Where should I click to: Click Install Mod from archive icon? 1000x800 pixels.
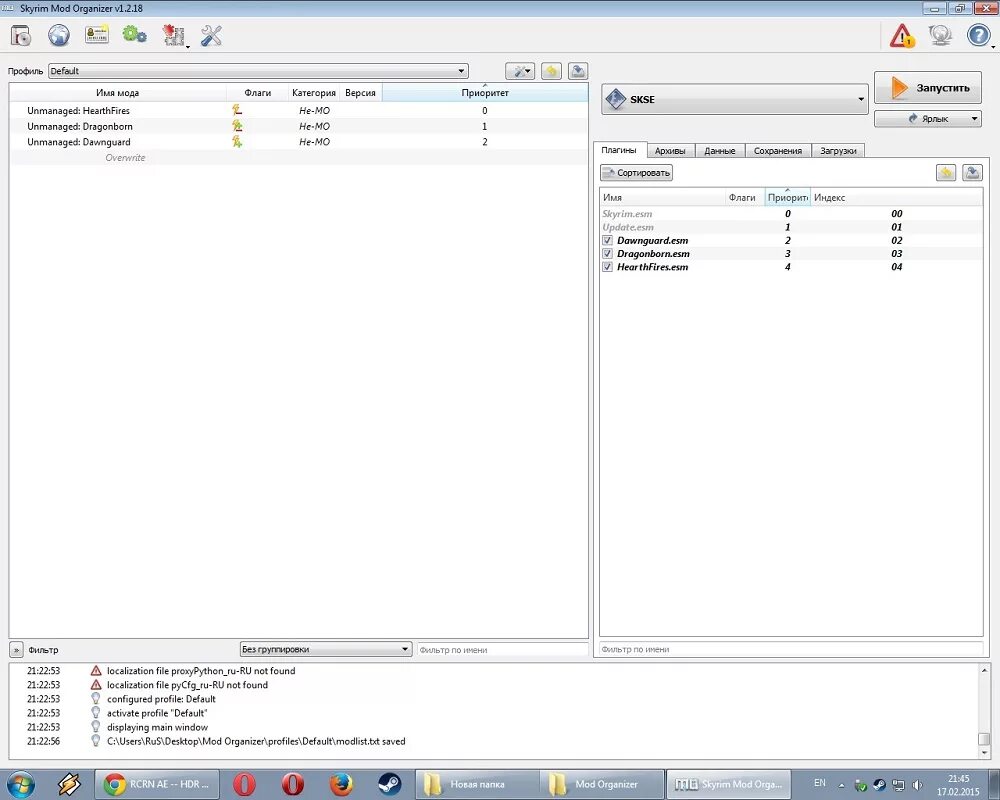(21, 36)
